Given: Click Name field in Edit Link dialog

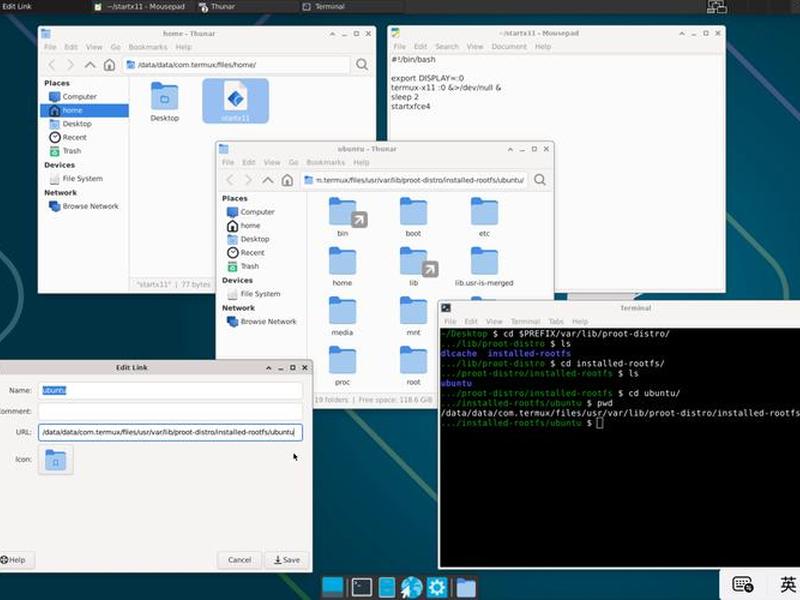Looking at the screenshot, I should (x=170, y=390).
